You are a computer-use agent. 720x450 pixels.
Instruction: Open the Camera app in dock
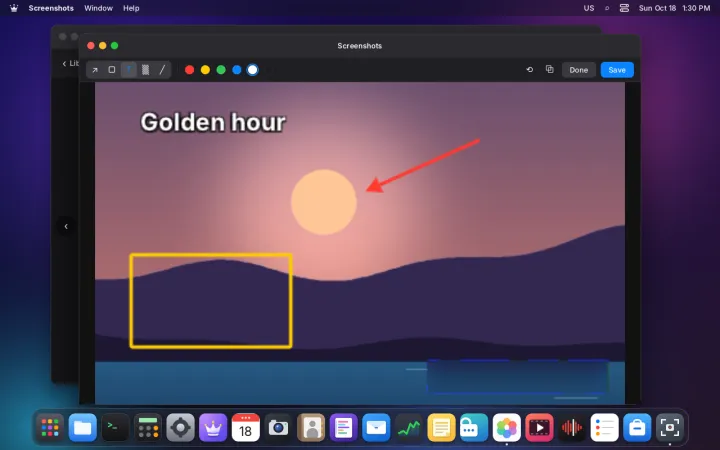click(x=278, y=428)
